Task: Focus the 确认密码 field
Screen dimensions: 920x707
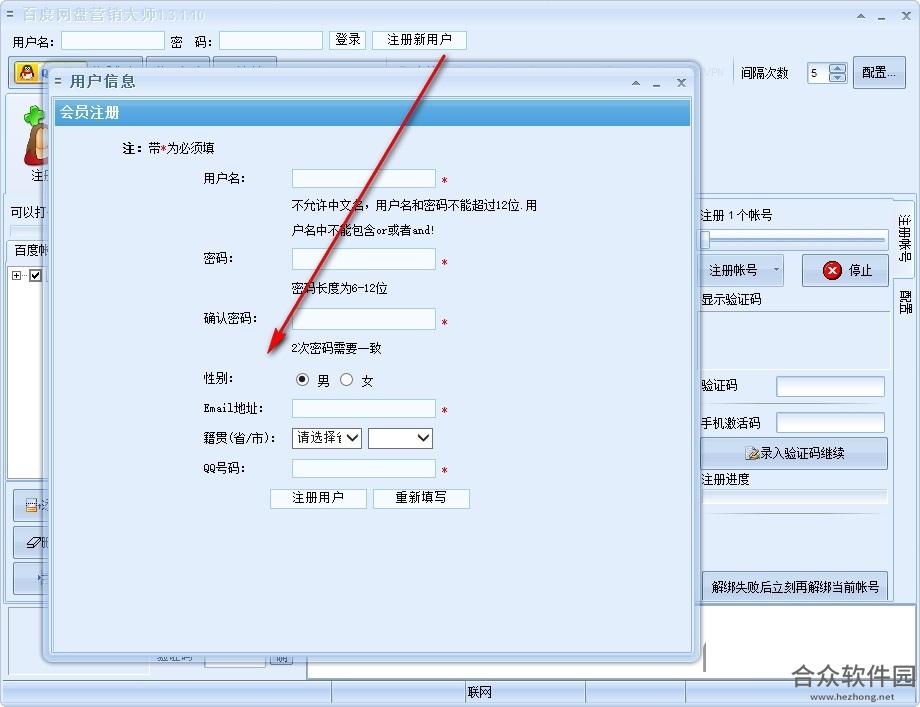Action: [x=364, y=319]
